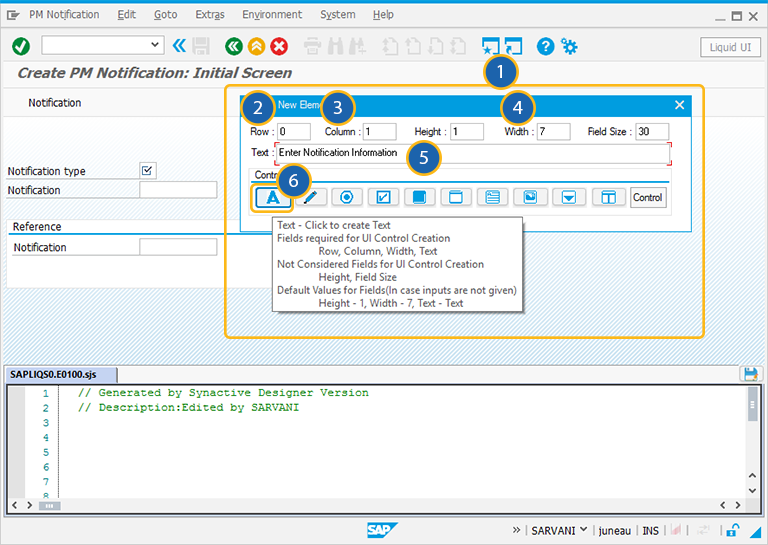Click the Last Page icon

[x=458, y=47]
